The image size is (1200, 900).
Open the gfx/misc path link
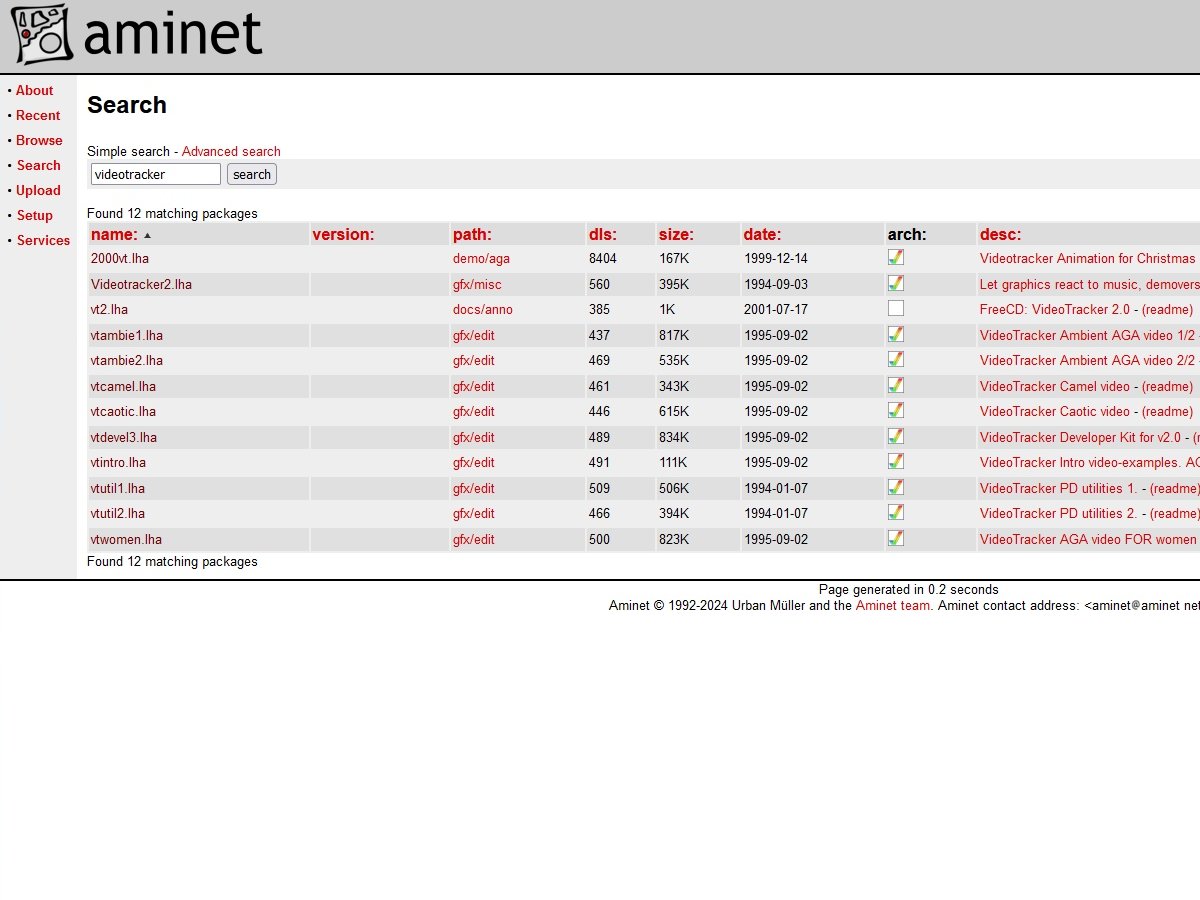click(477, 284)
